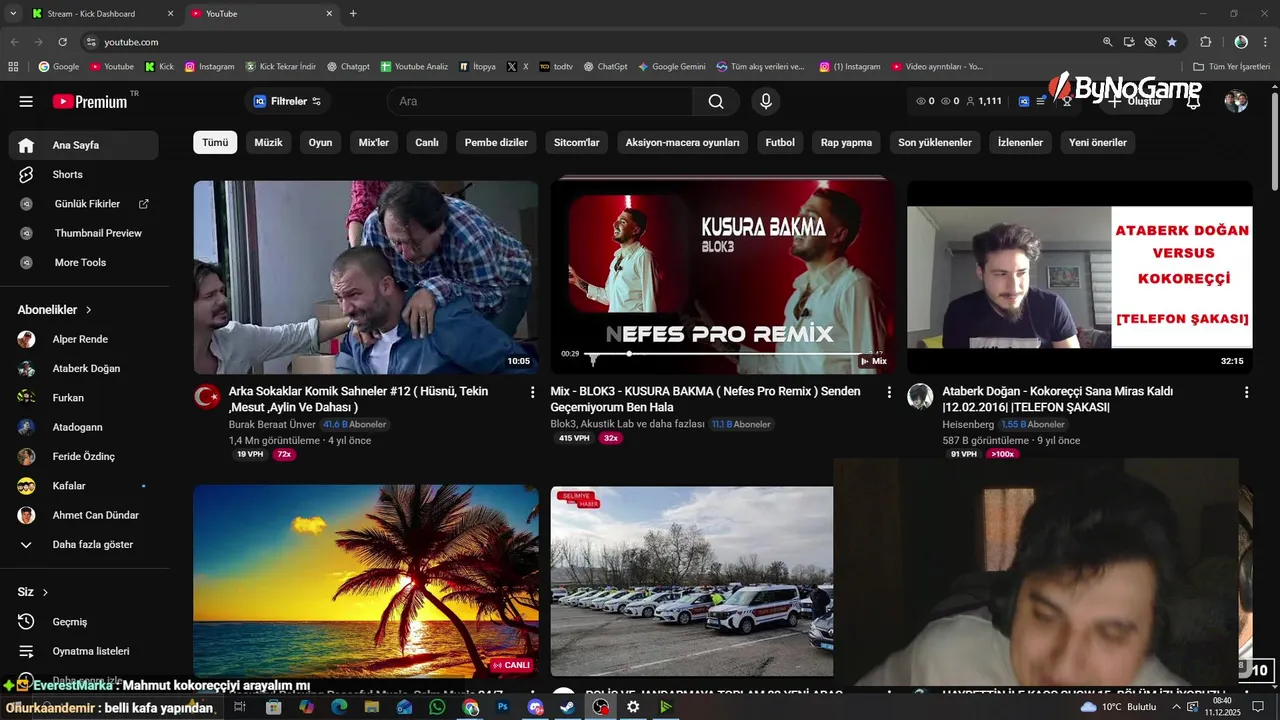Screen dimensions: 1280x720
Task: Open more options for KUSURA BAKMA mix
Action: [x=889, y=393]
